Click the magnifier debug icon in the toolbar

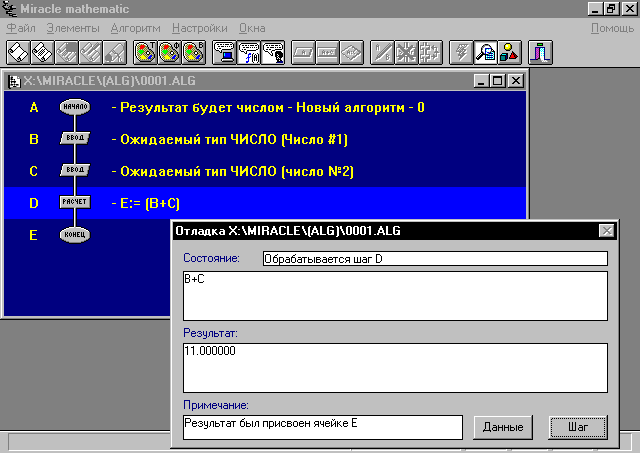point(487,52)
